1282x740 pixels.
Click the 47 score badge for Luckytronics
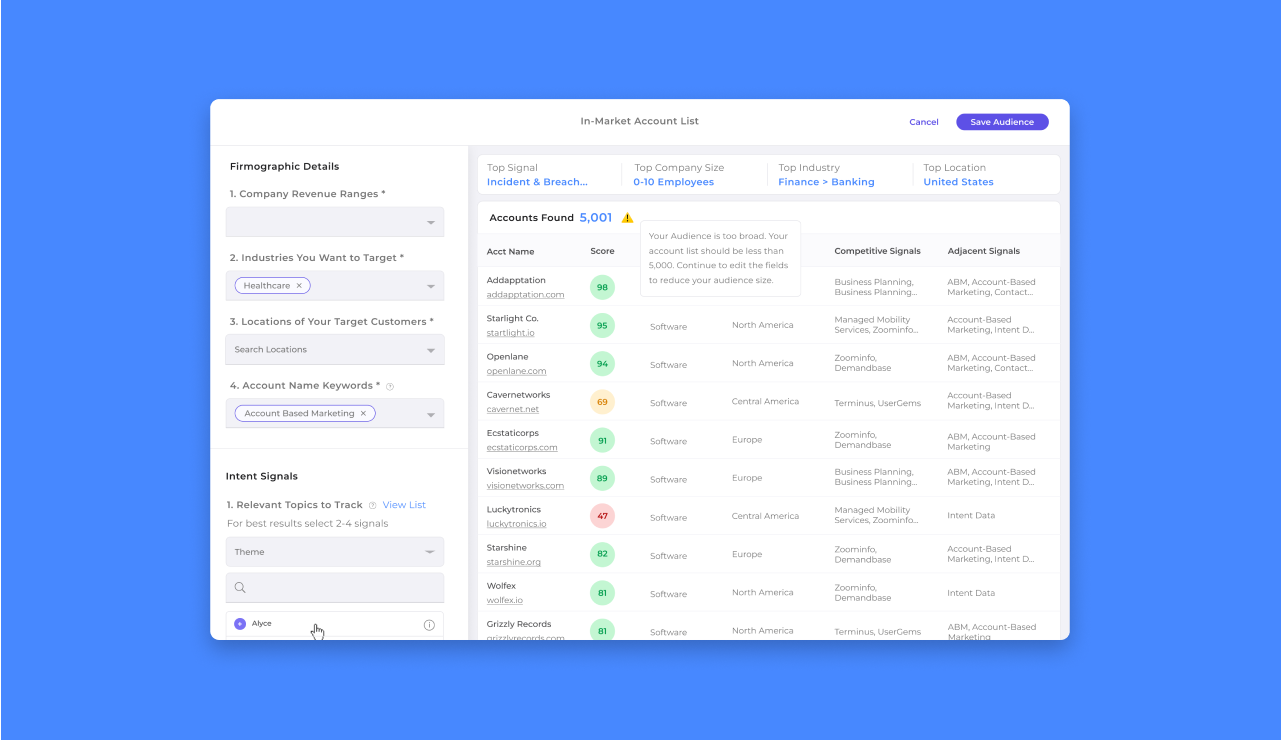(602, 516)
